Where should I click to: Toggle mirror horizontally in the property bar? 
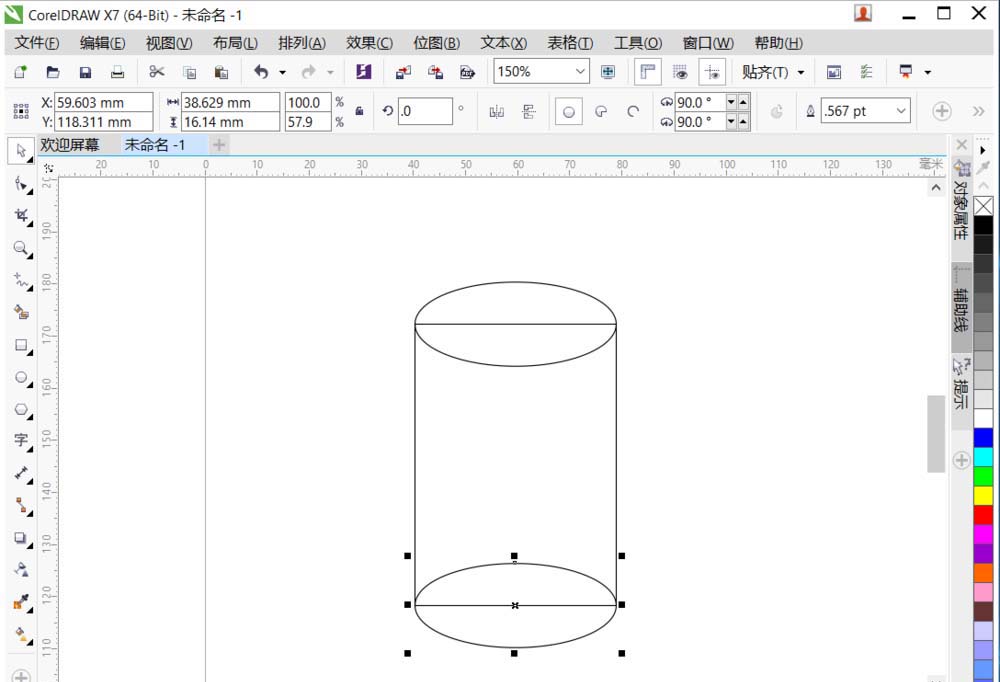[496, 110]
